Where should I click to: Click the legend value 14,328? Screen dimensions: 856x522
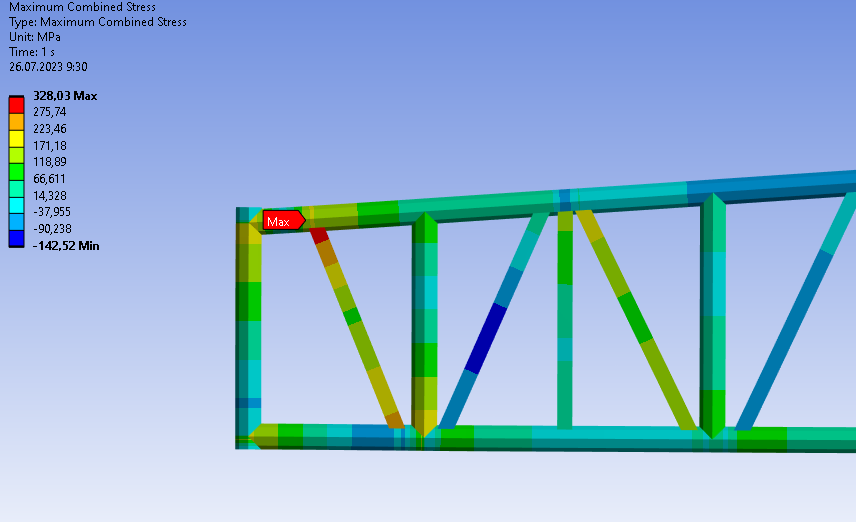click(50, 195)
